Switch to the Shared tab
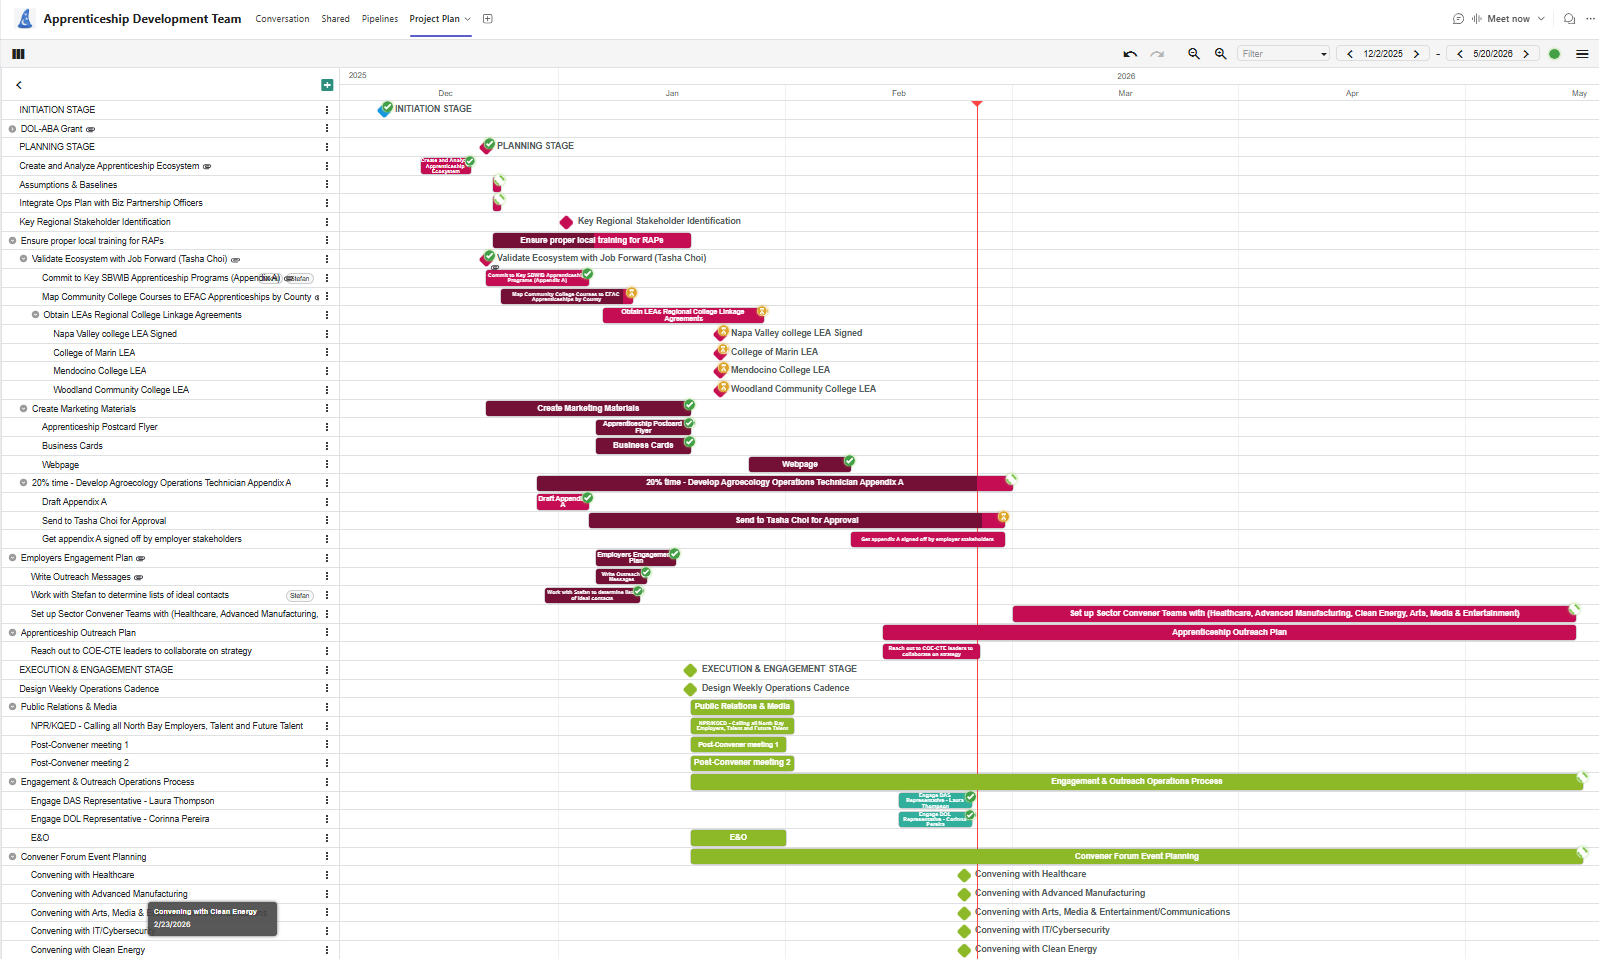Image resolution: width=1599 pixels, height=959 pixels. [x=335, y=19]
